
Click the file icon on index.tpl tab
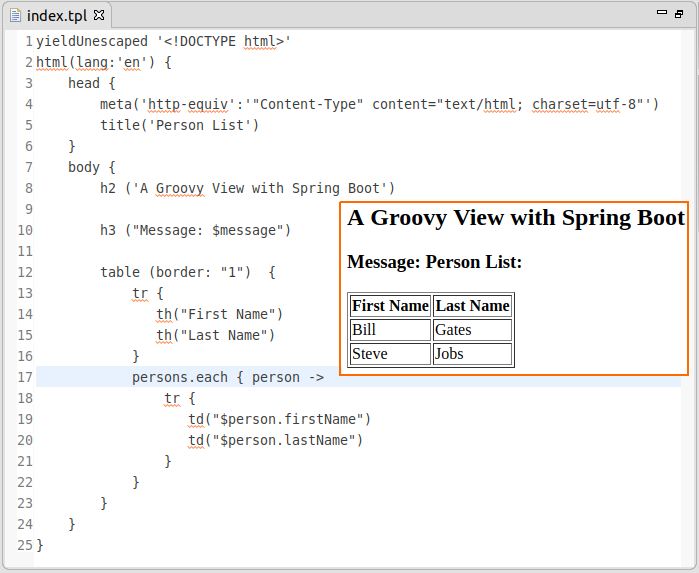click(x=16, y=16)
